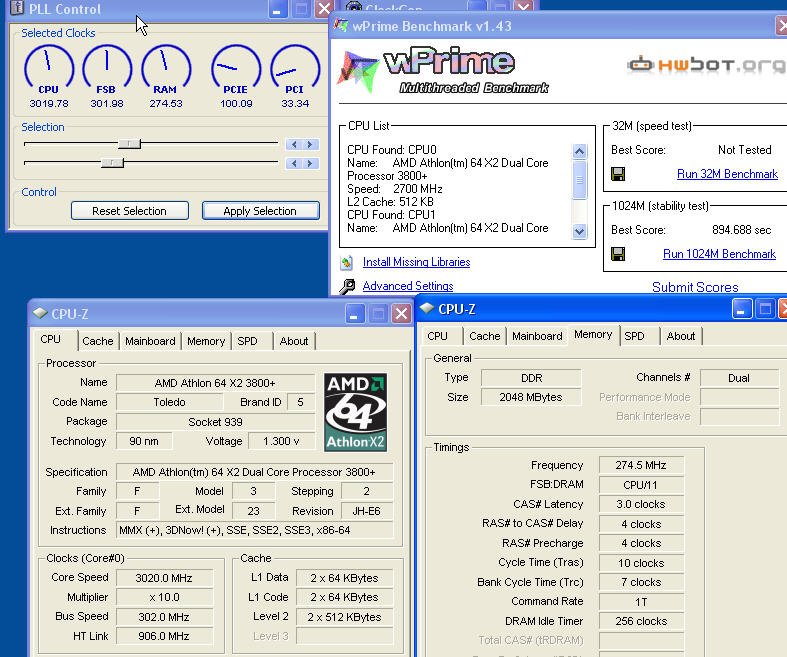Open Install Missing Libraries link
787x657 pixels.
tap(417, 262)
